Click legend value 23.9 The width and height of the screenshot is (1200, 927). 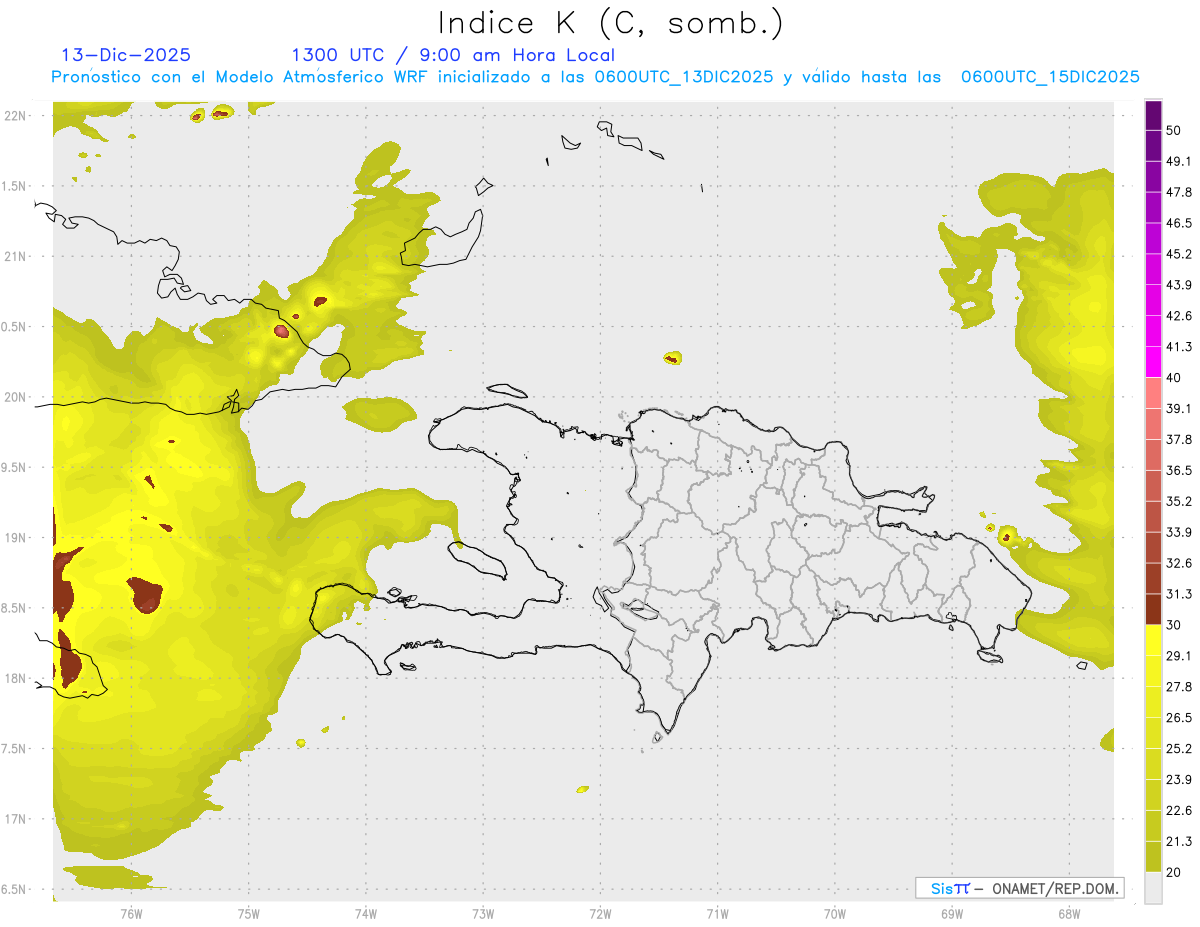click(x=1179, y=780)
